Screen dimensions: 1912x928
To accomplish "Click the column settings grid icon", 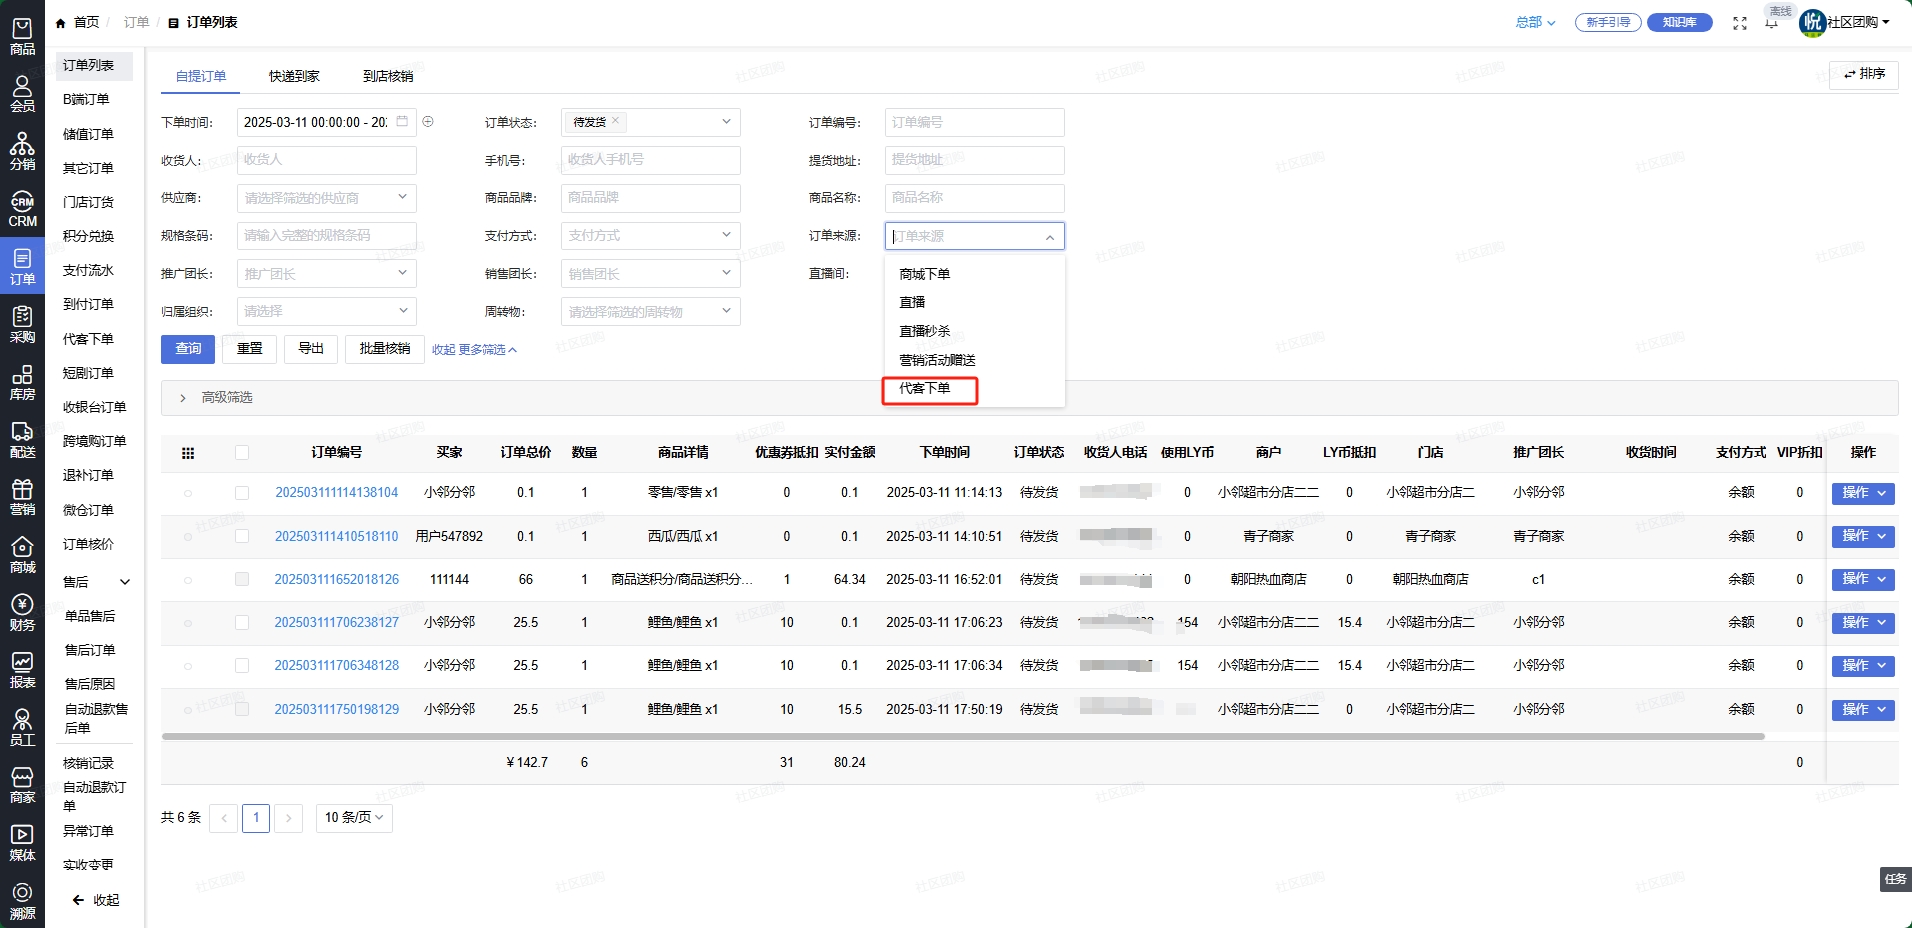I will (x=188, y=453).
